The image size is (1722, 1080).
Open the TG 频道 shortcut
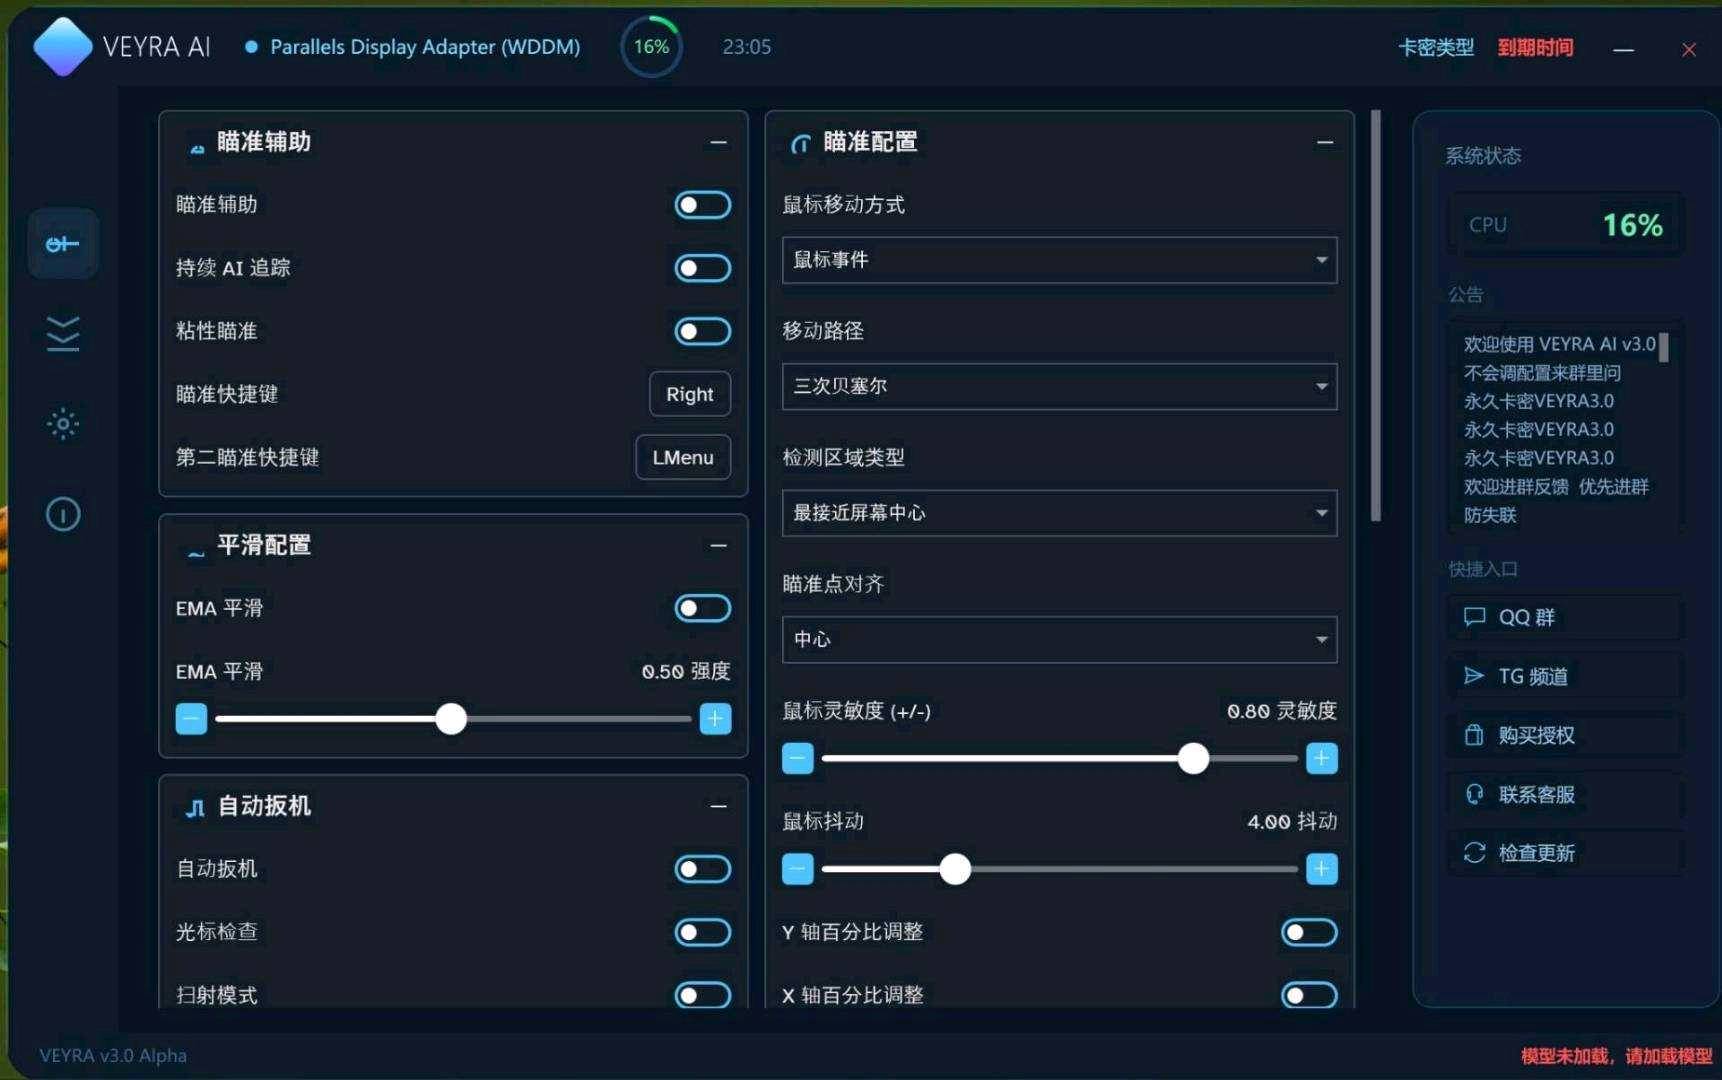tap(1564, 676)
